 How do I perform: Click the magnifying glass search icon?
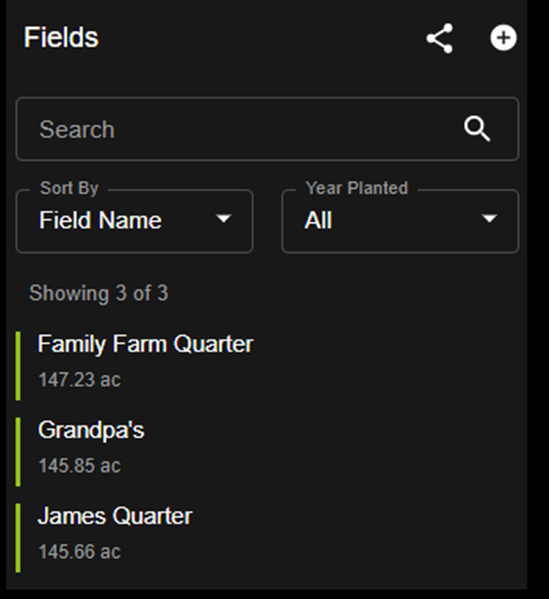tap(477, 129)
